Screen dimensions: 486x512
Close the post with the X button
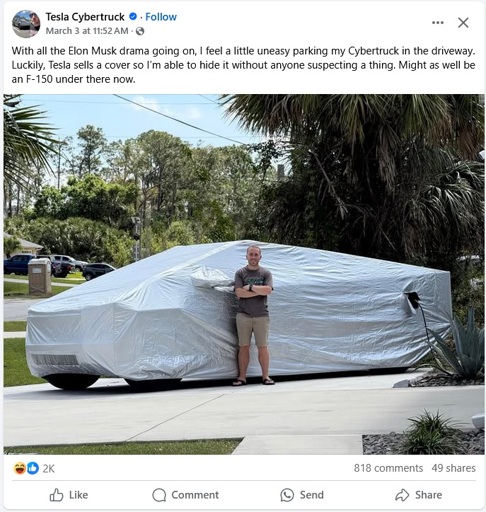point(463,23)
